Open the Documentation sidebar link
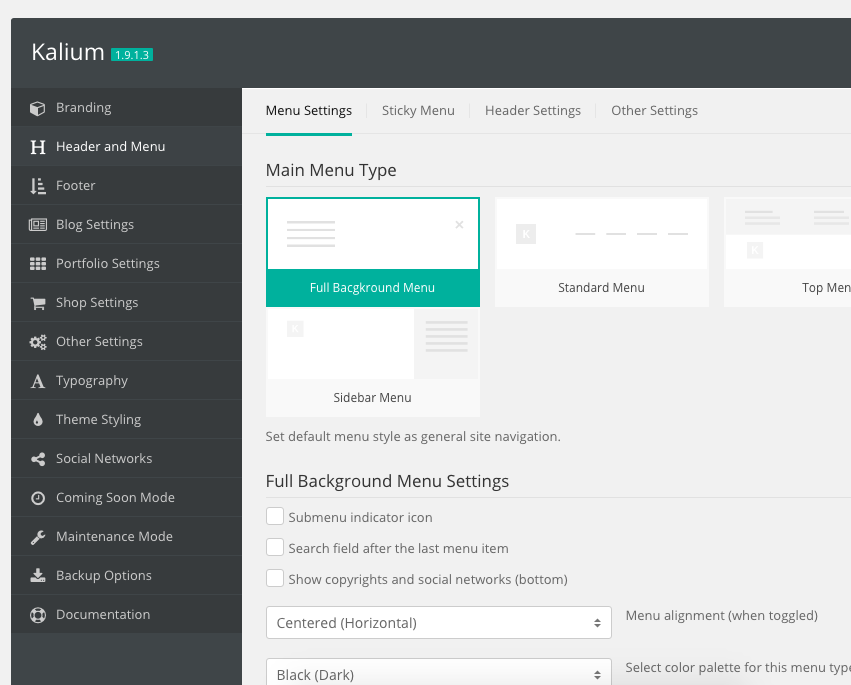The height and width of the screenshot is (685, 851). [x=102, y=615]
